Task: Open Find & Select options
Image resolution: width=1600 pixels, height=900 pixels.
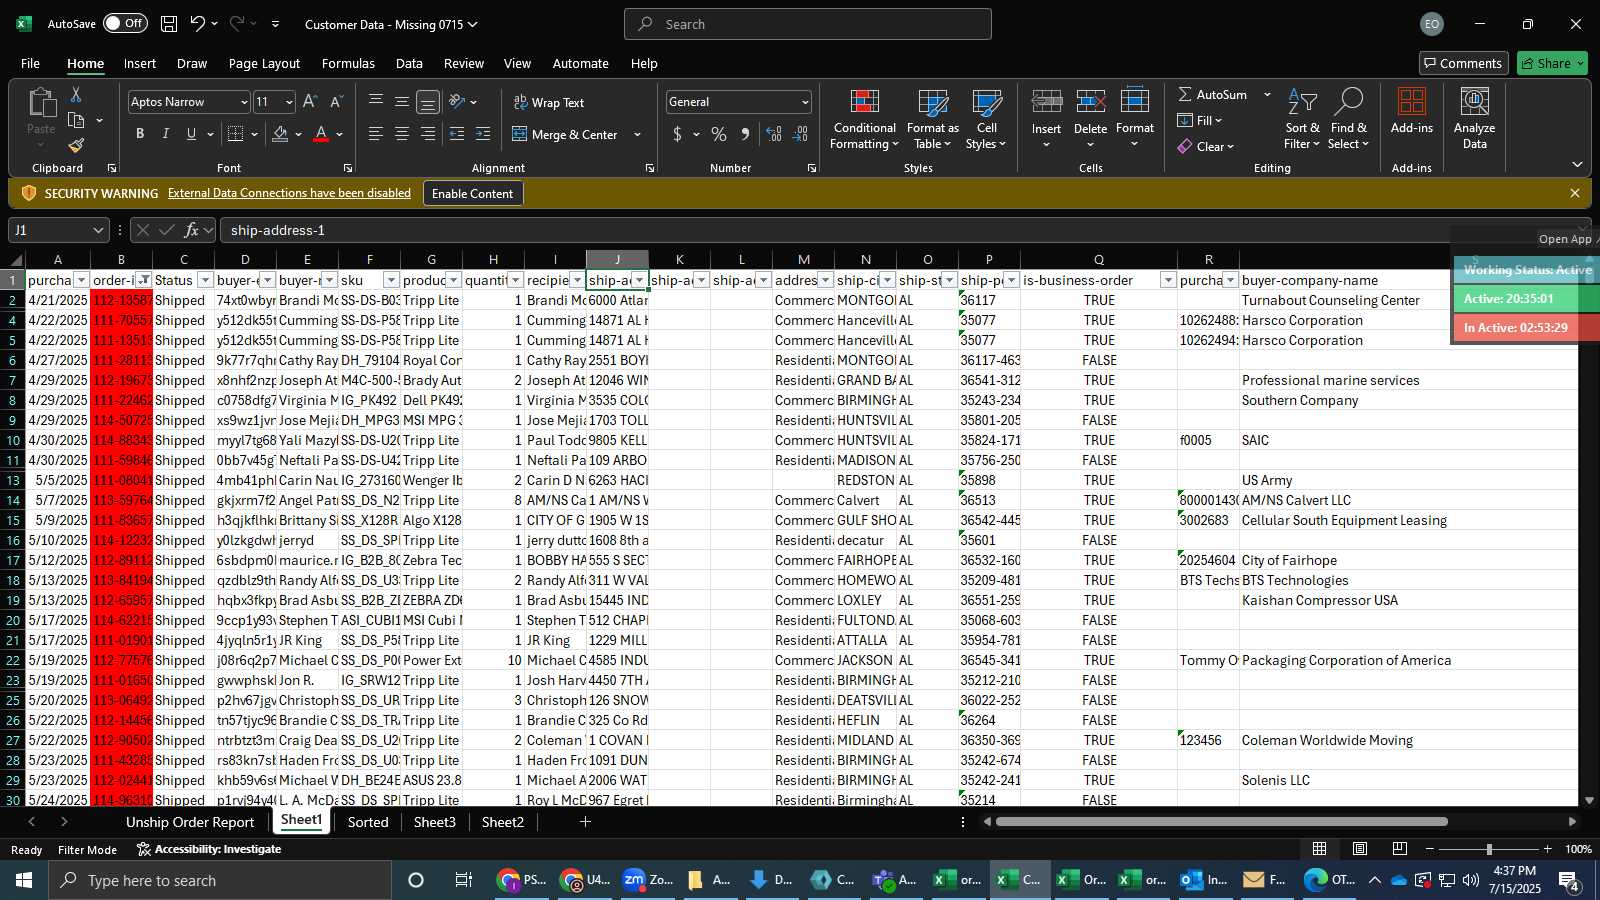Action: 1349,120
